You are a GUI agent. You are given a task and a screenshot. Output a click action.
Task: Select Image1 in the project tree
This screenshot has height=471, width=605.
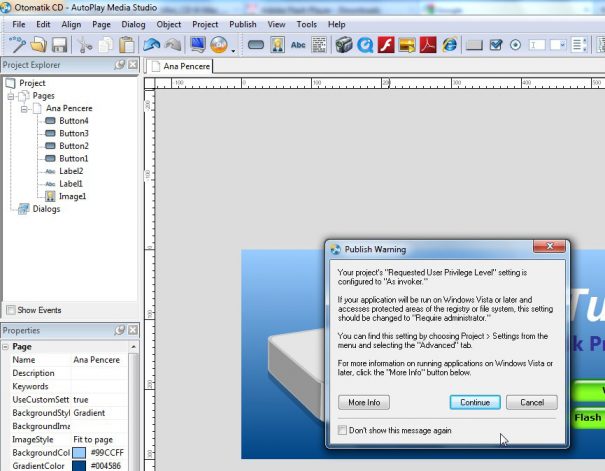tap(73, 196)
